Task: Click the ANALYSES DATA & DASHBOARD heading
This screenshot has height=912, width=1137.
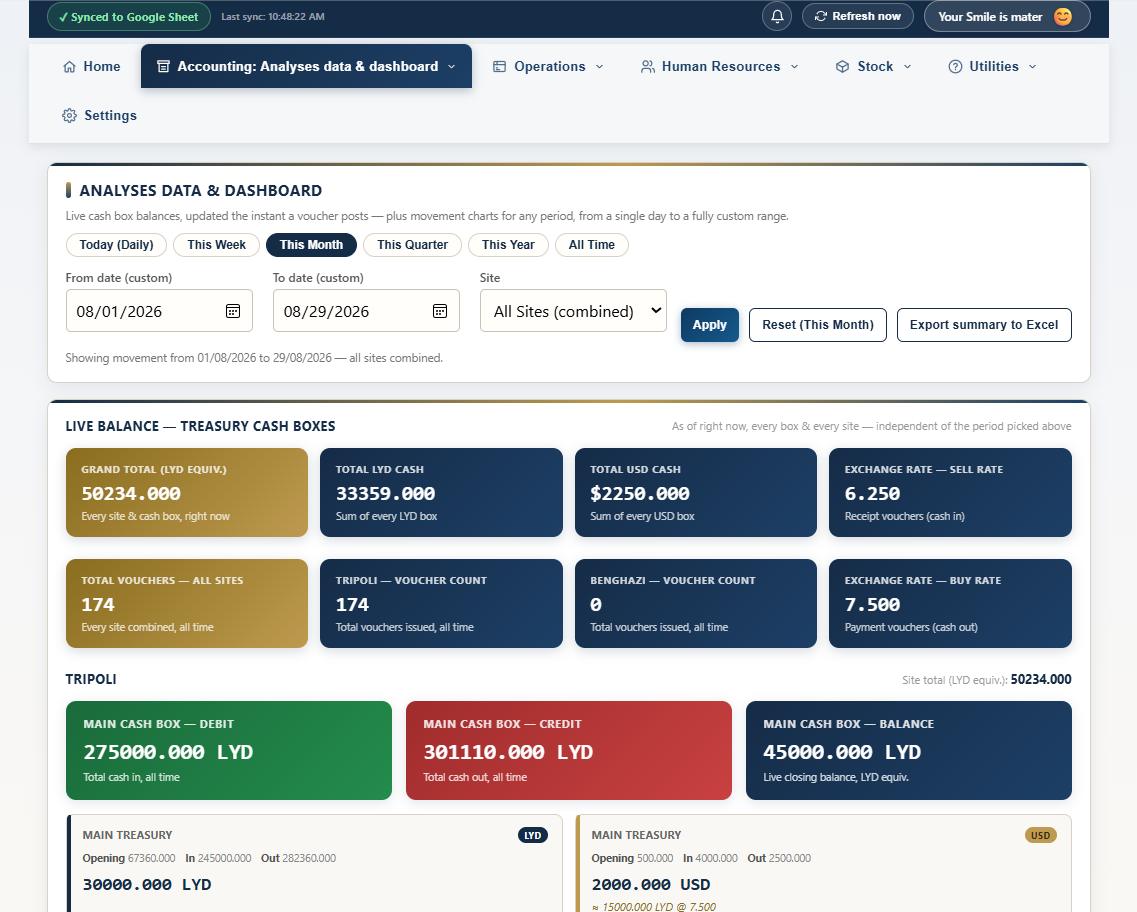Action: (200, 191)
